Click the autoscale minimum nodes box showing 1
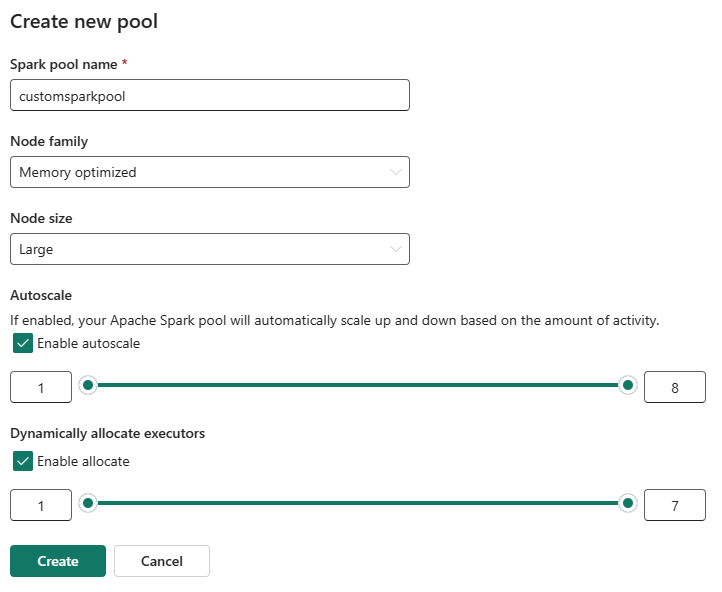The image size is (722, 592). tap(41, 387)
